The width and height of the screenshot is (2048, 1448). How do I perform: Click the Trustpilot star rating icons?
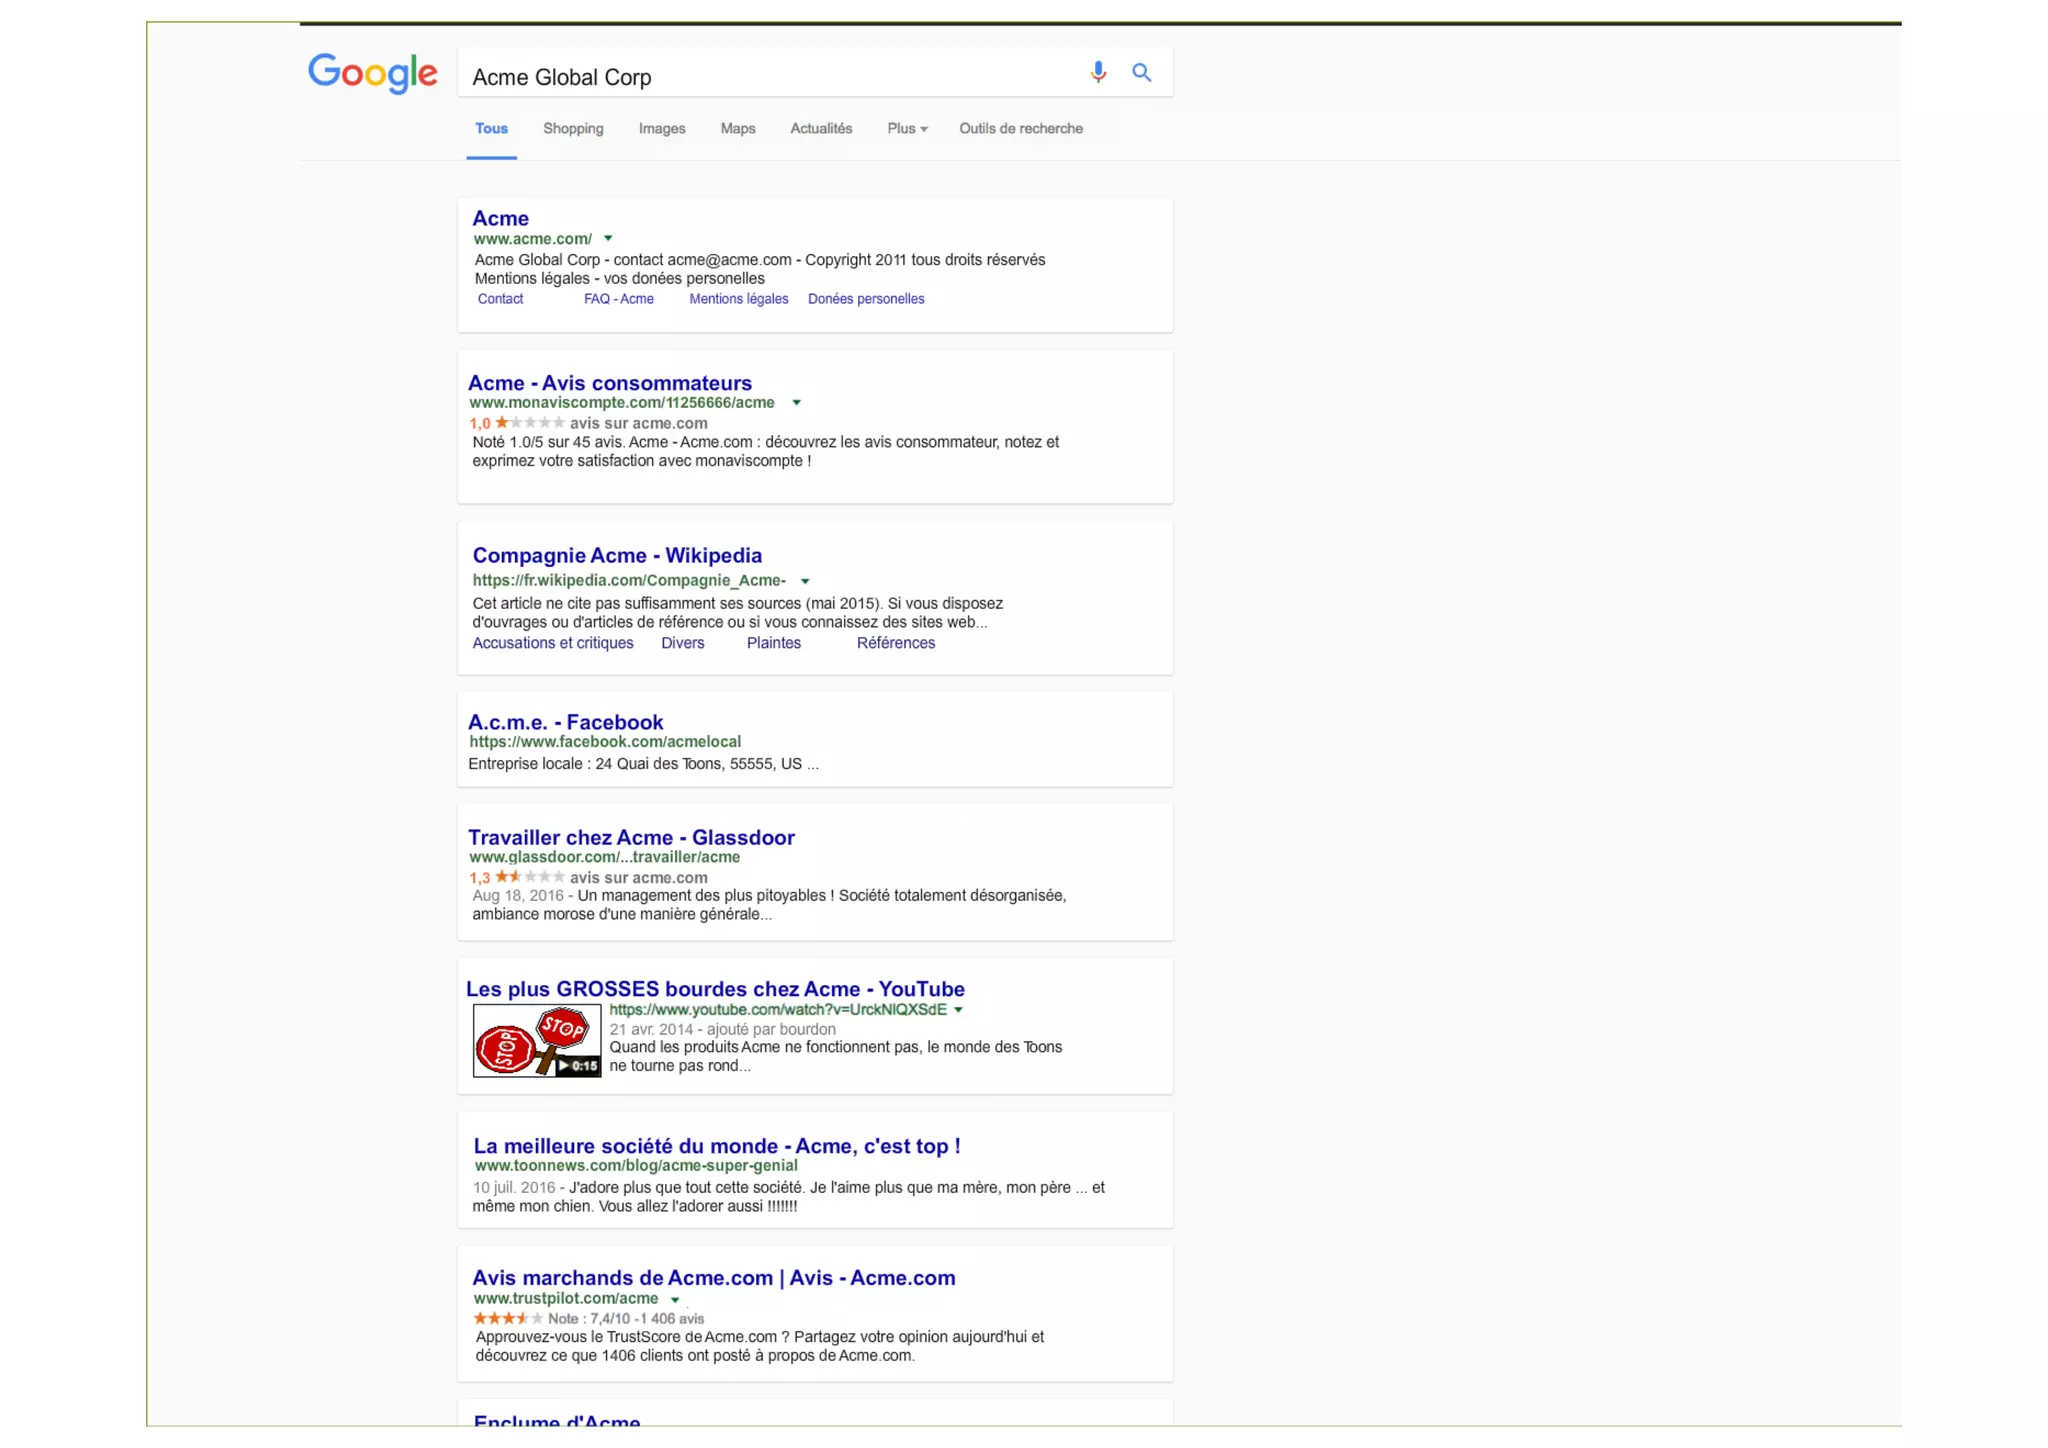pyautogui.click(x=507, y=1318)
